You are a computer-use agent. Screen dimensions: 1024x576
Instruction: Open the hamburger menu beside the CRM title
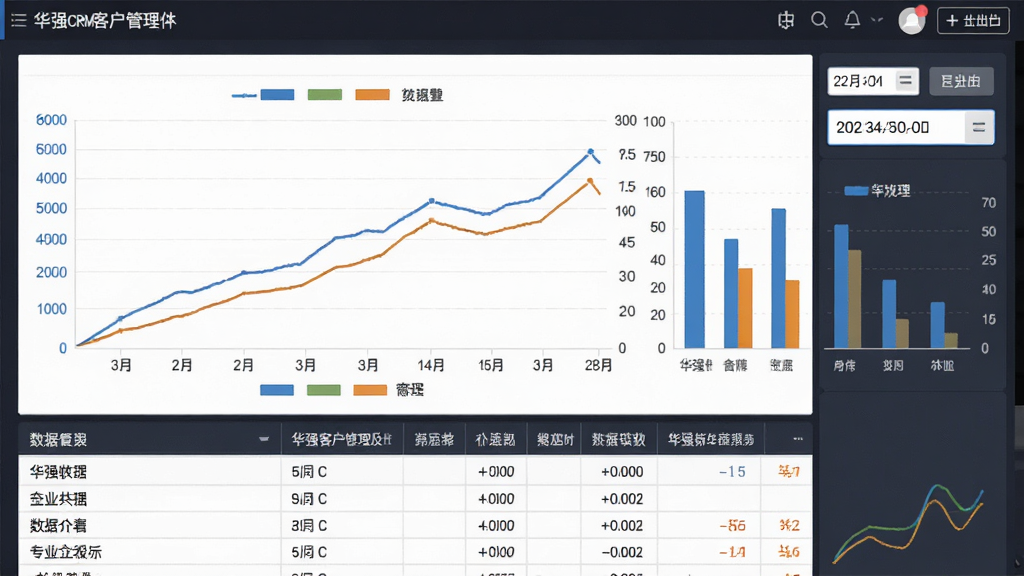[19, 20]
